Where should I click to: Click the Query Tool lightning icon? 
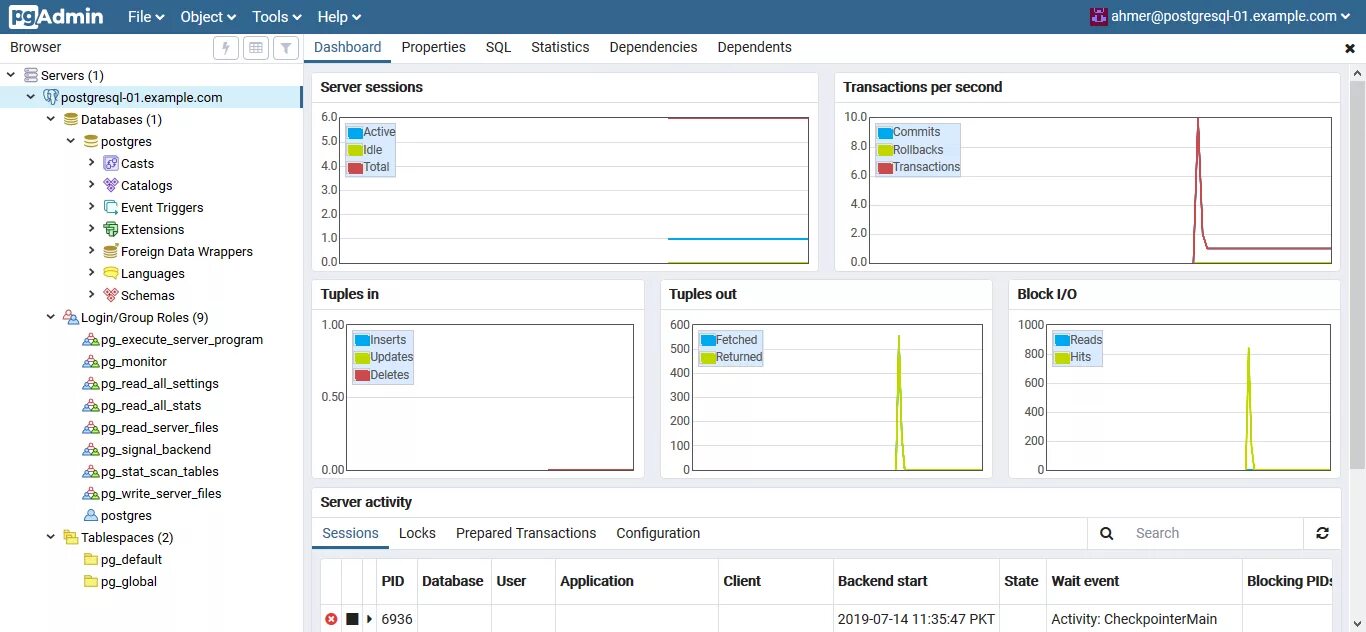[227, 47]
